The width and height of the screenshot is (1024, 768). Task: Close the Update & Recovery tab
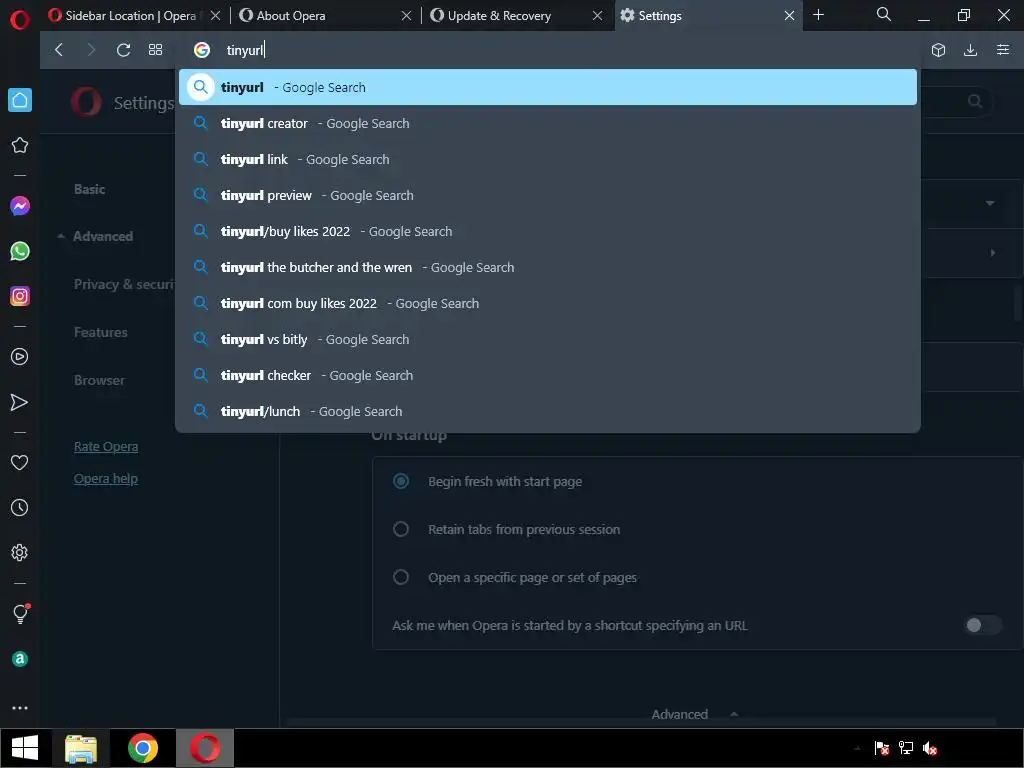(x=598, y=16)
